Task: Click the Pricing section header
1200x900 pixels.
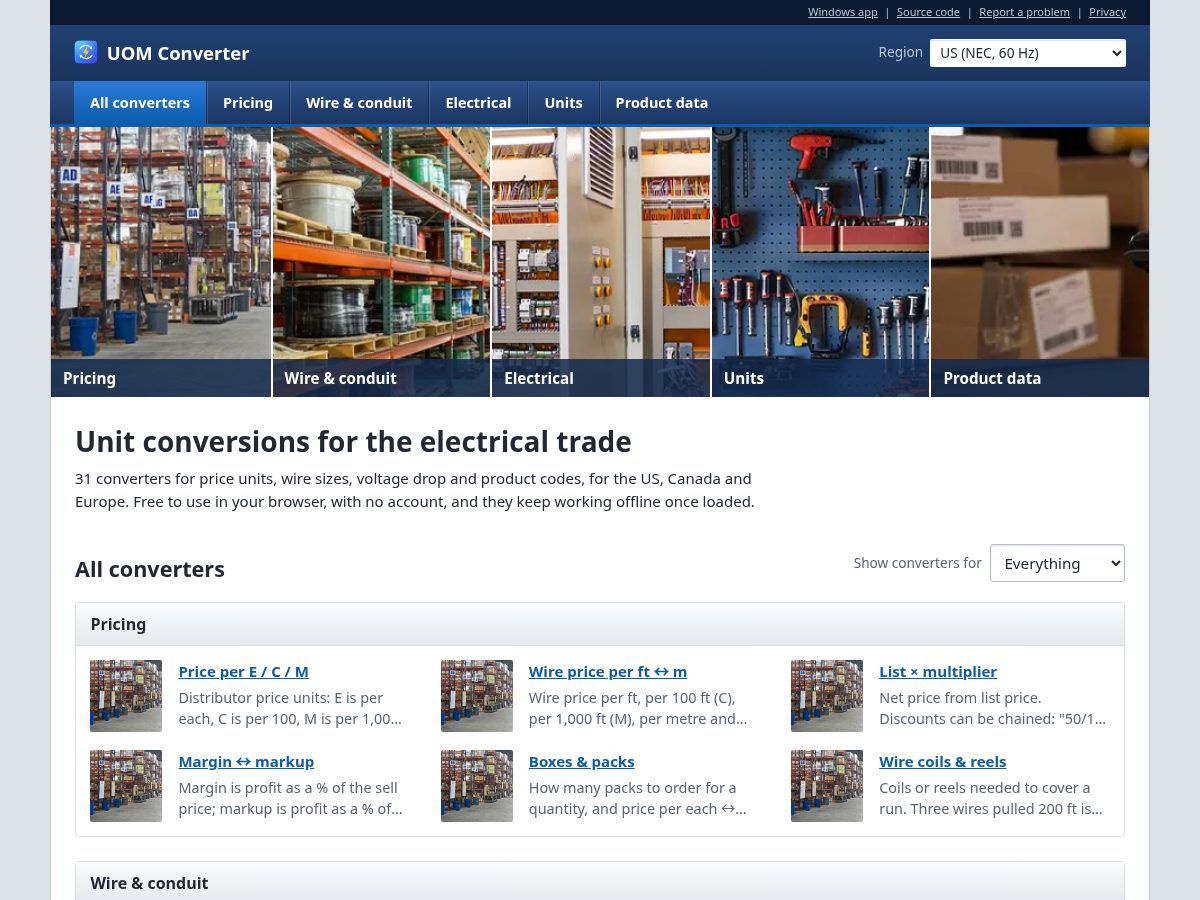Action: click(600, 624)
